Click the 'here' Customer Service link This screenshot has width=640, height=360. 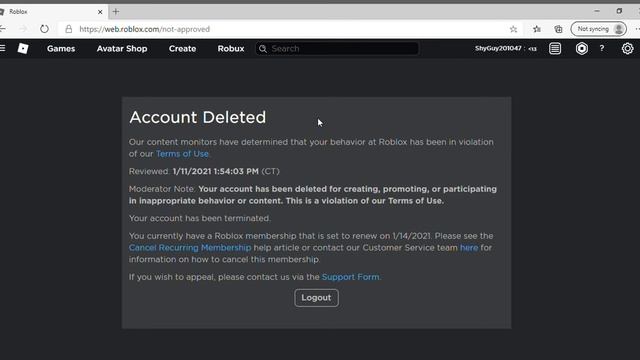(469, 248)
